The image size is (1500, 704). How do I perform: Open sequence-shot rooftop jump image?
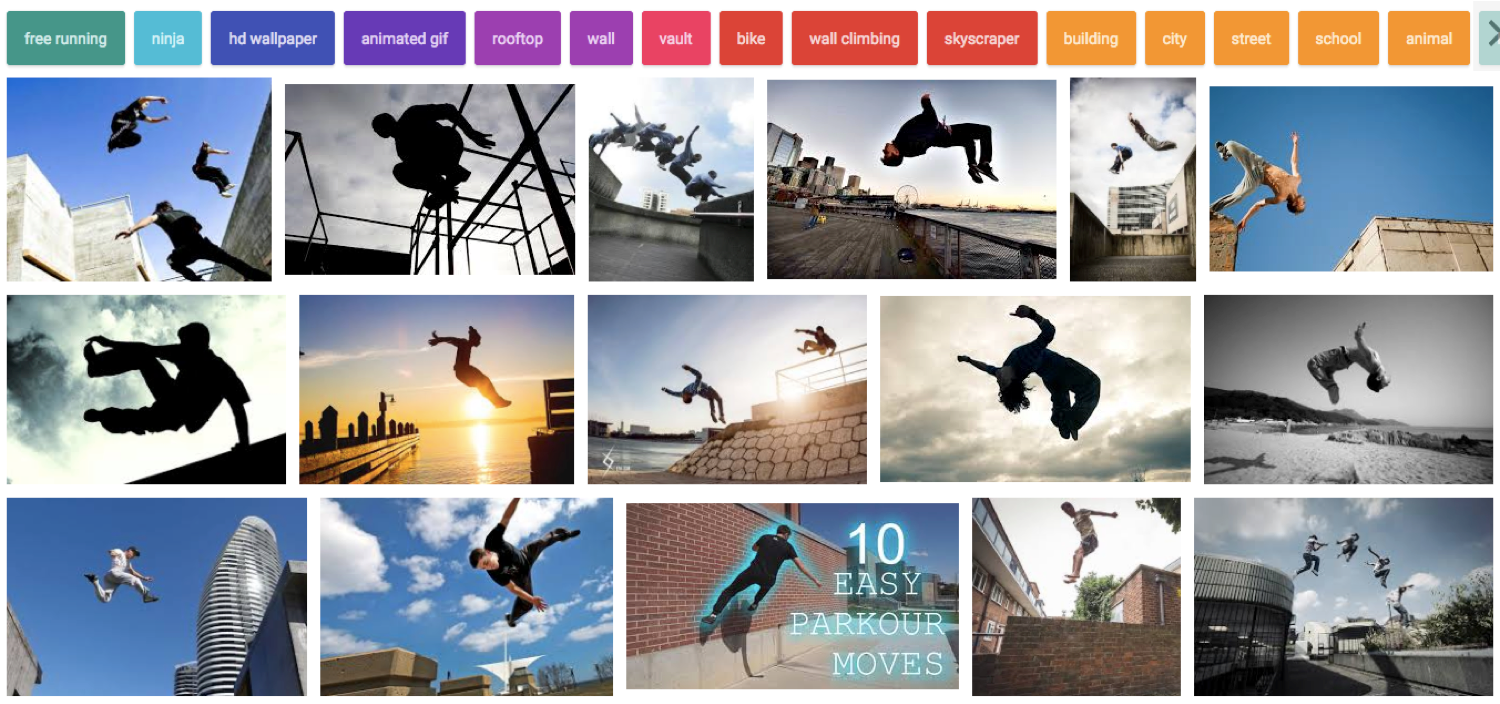click(671, 179)
